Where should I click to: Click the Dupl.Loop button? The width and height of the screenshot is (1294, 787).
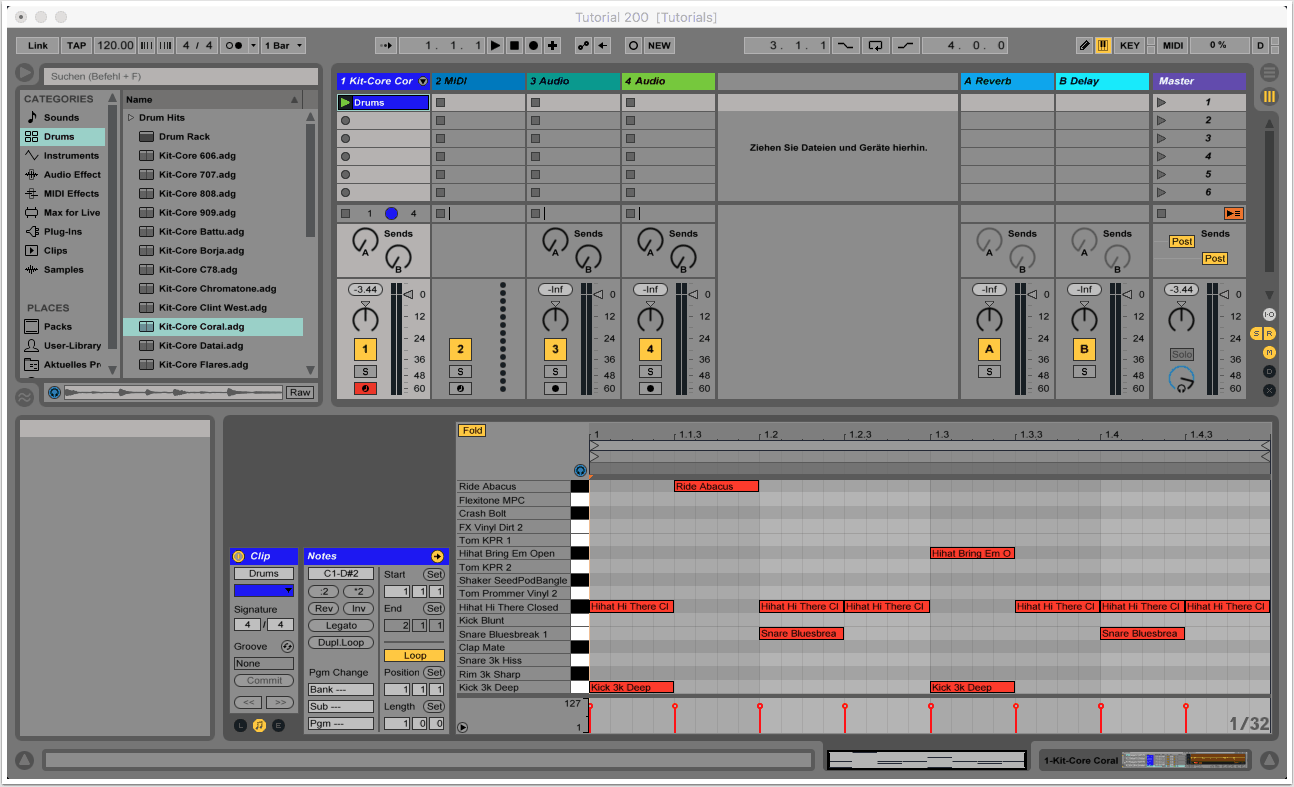click(341, 642)
